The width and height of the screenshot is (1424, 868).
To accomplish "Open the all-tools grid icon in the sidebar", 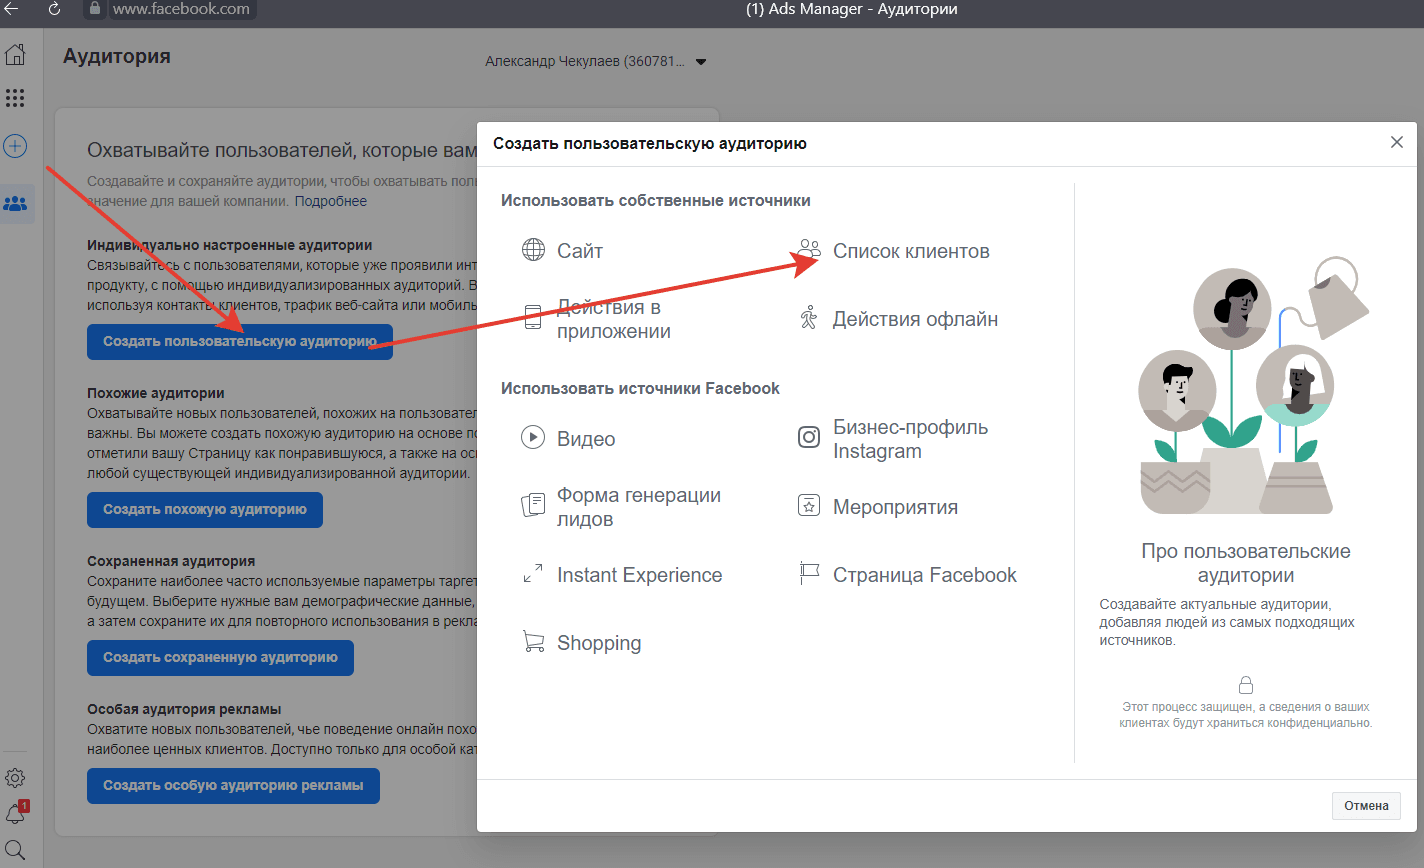I will coord(15,98).
